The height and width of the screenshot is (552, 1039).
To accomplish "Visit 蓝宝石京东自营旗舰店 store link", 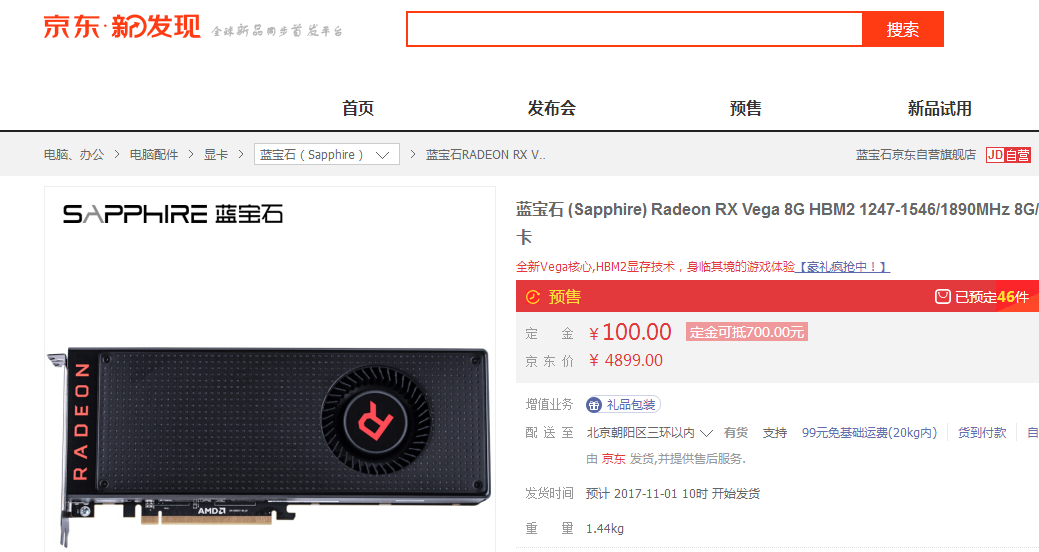I will [x=916, y=154].
